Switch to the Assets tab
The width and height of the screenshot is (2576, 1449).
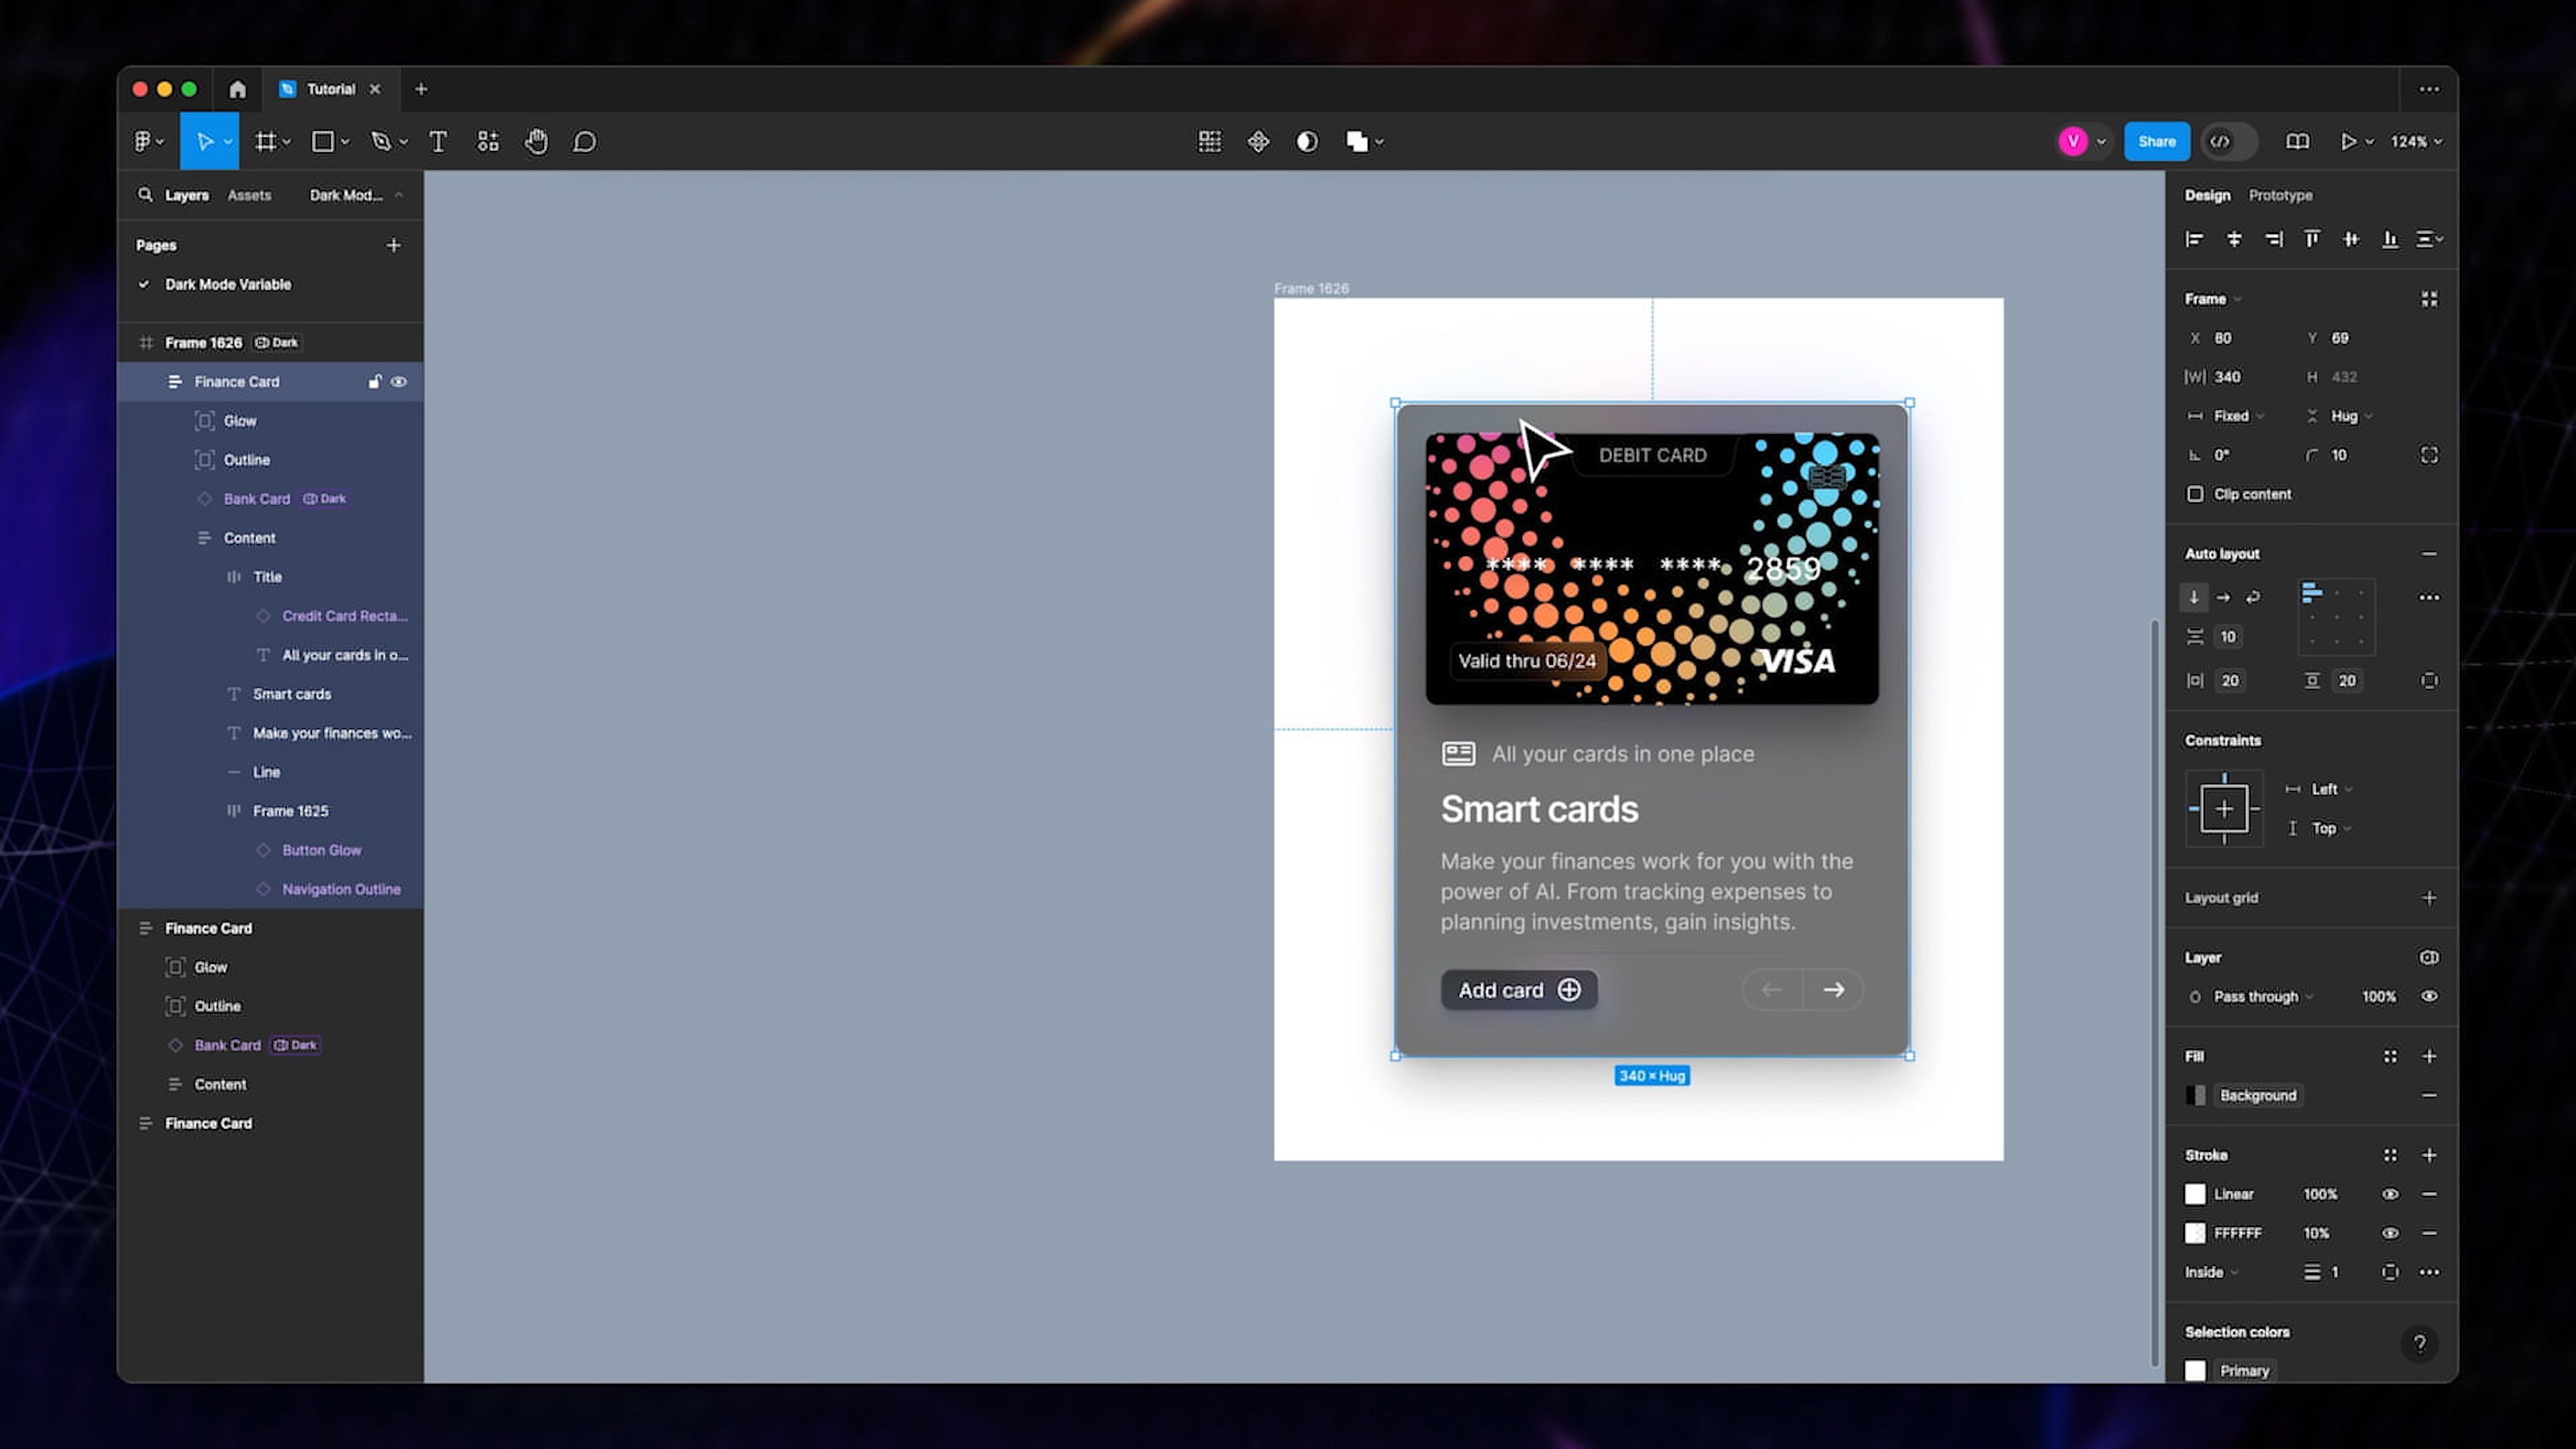point(249,194)
